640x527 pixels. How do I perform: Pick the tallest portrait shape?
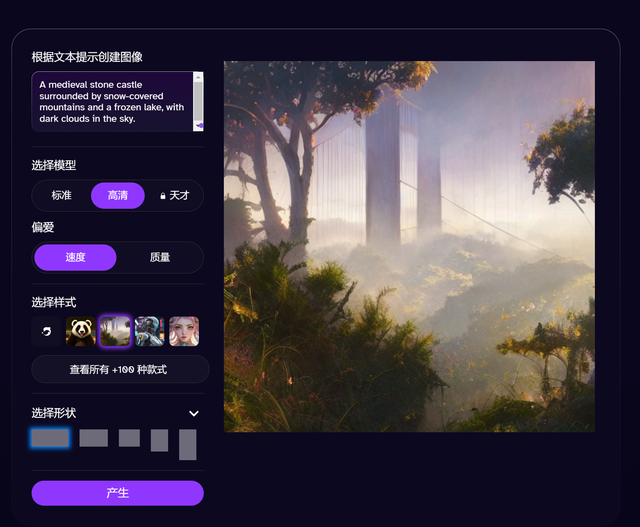tap(187, 444)
